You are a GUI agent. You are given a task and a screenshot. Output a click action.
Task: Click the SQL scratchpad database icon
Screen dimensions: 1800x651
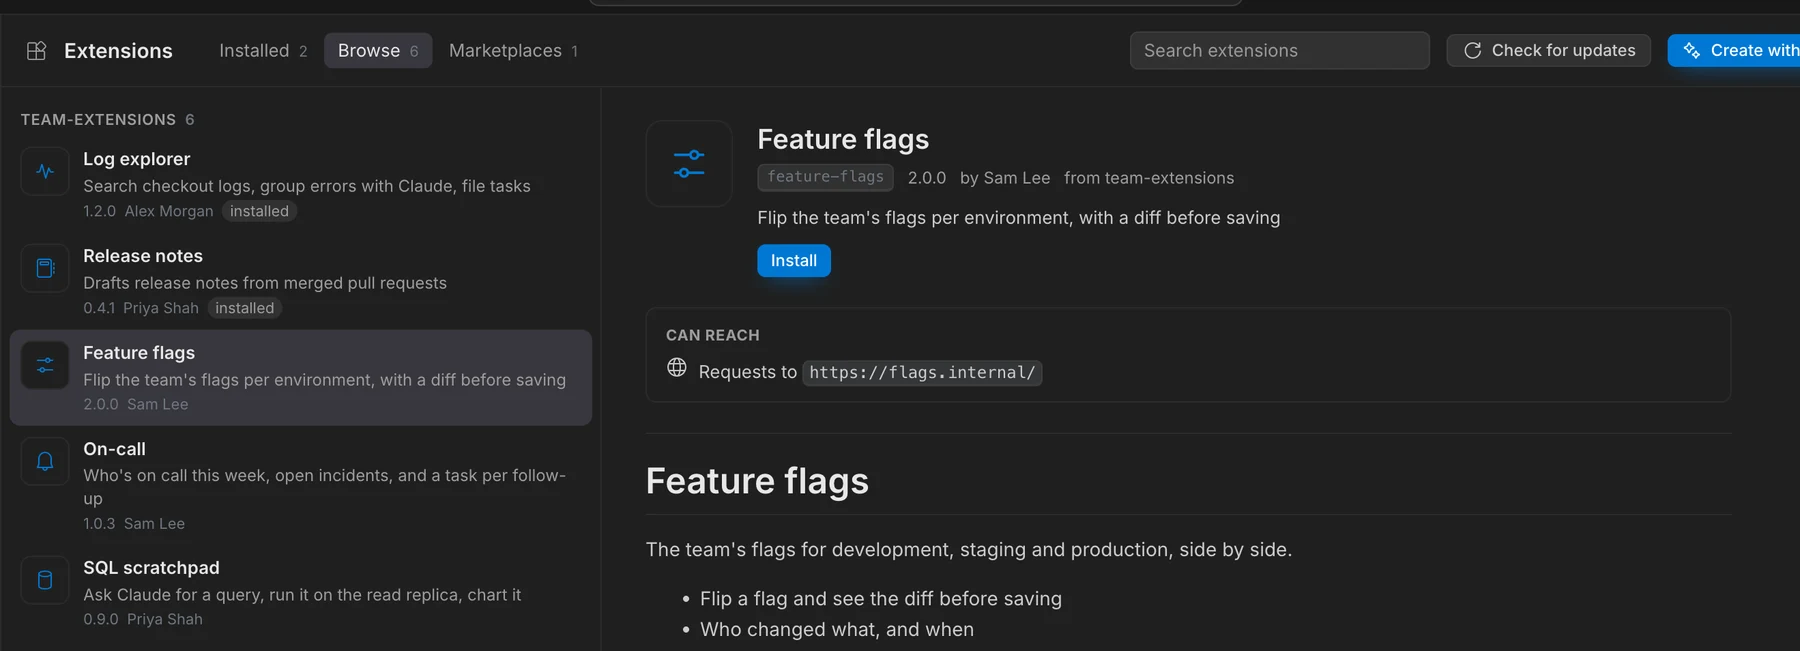(45, 580)
